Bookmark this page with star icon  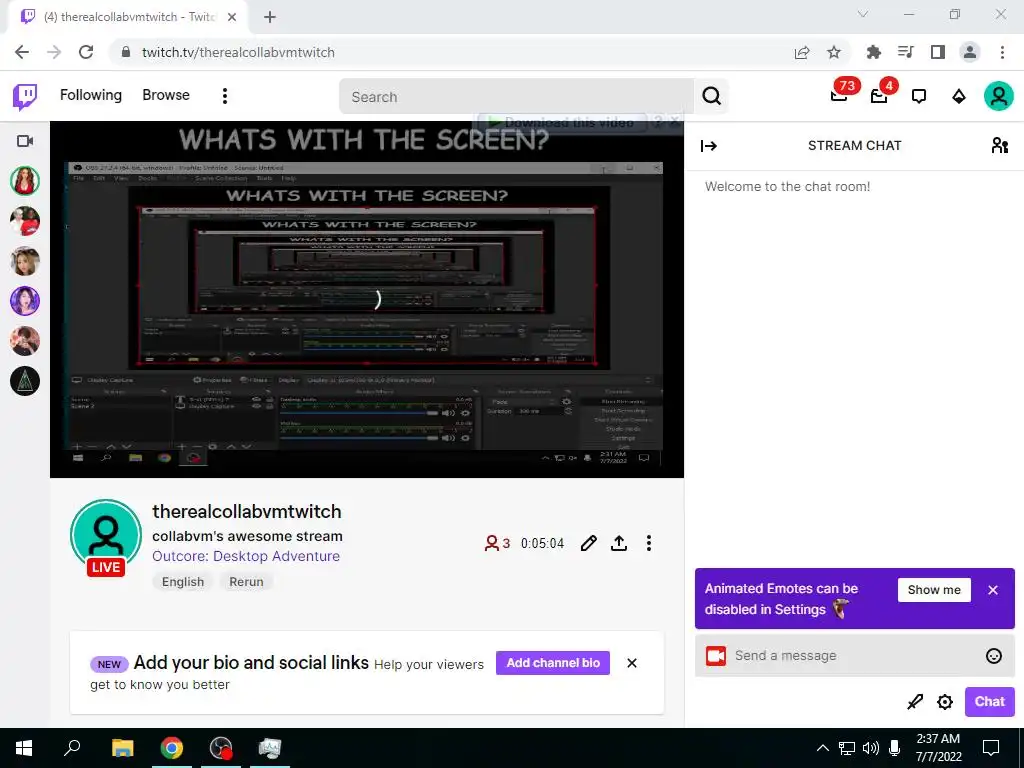(834, 53)
